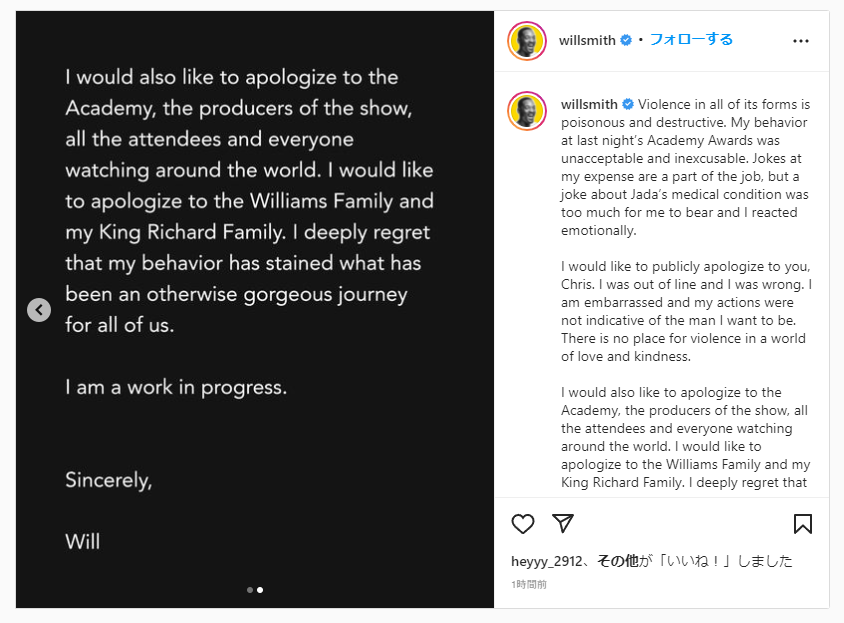Jump to the first carousel dot
This screenshot has height=623, width=844.
click(250, 590)
